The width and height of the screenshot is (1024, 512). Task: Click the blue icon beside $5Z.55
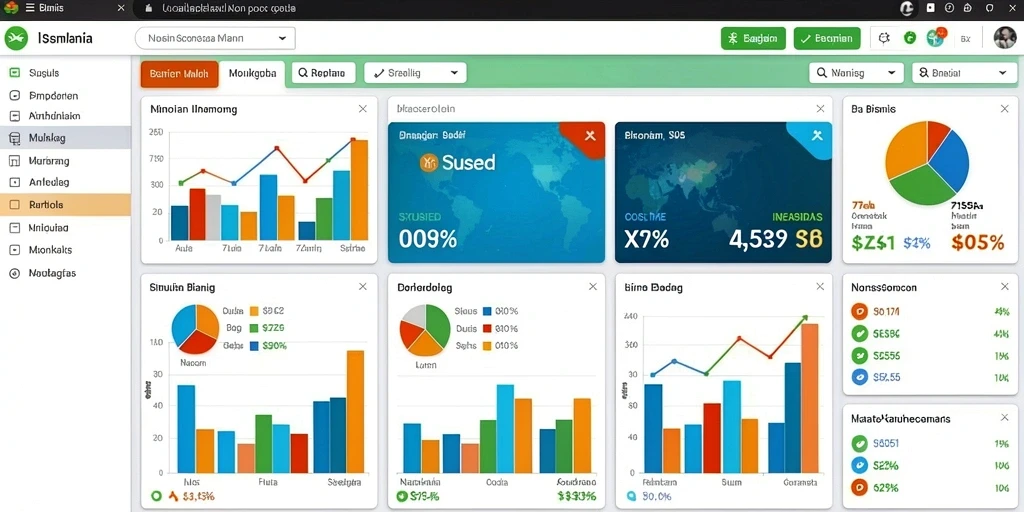tap(860, 377)
